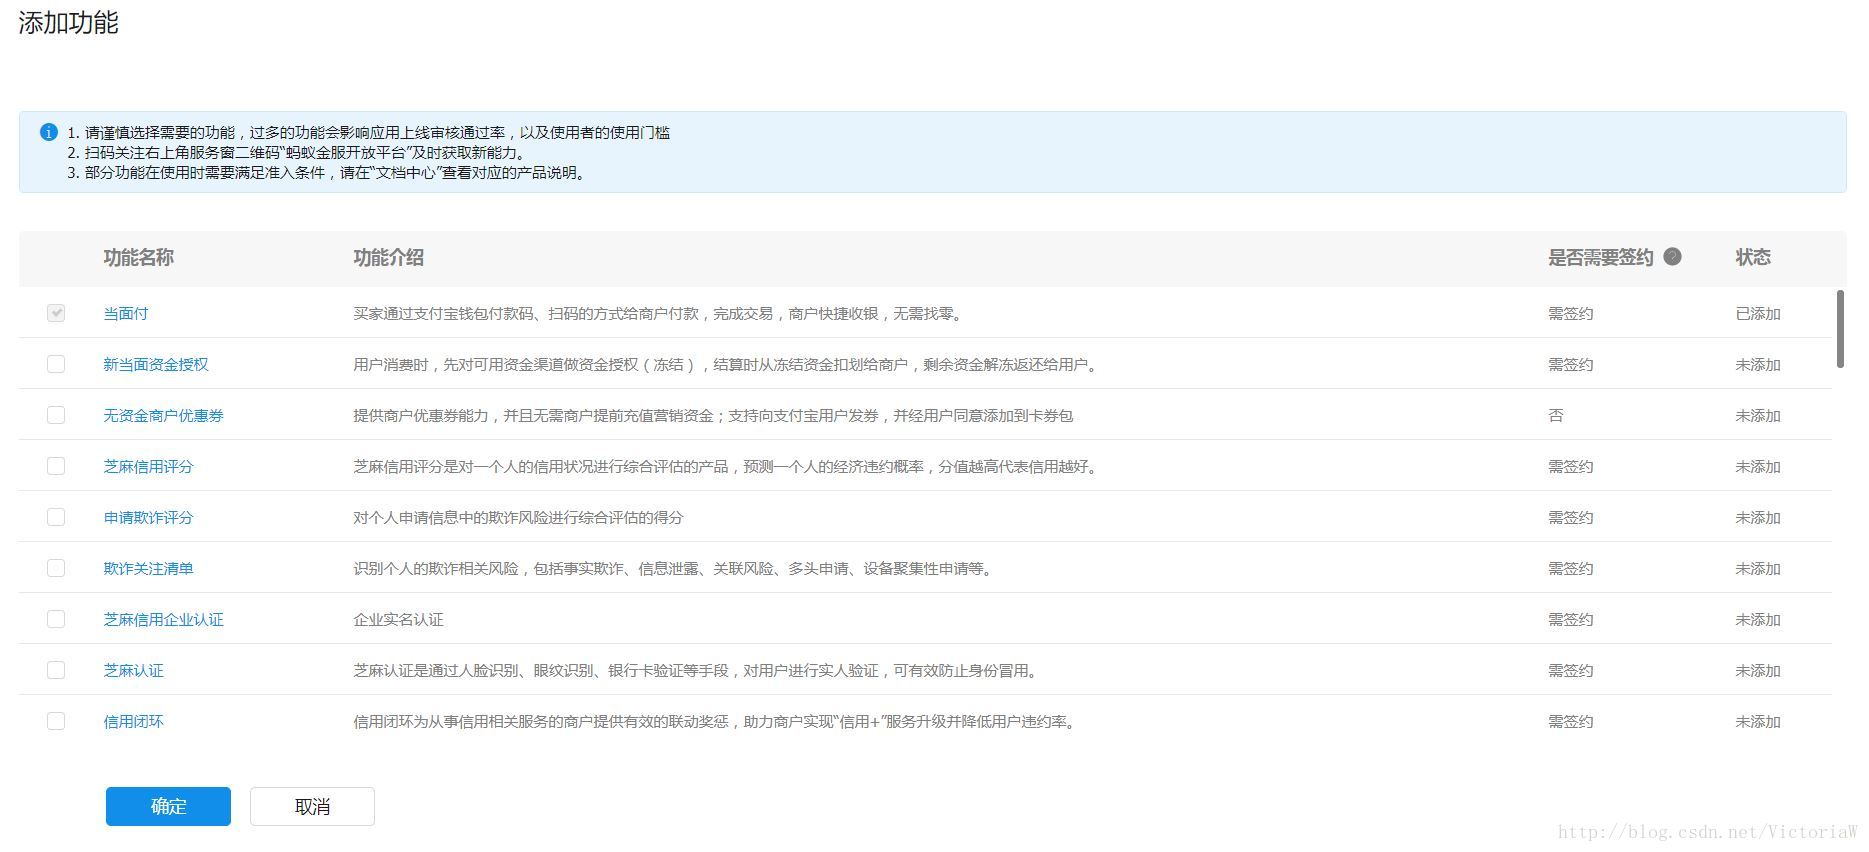Open the 信用闭环 link

pyautogui.click(x=133, y=721)
